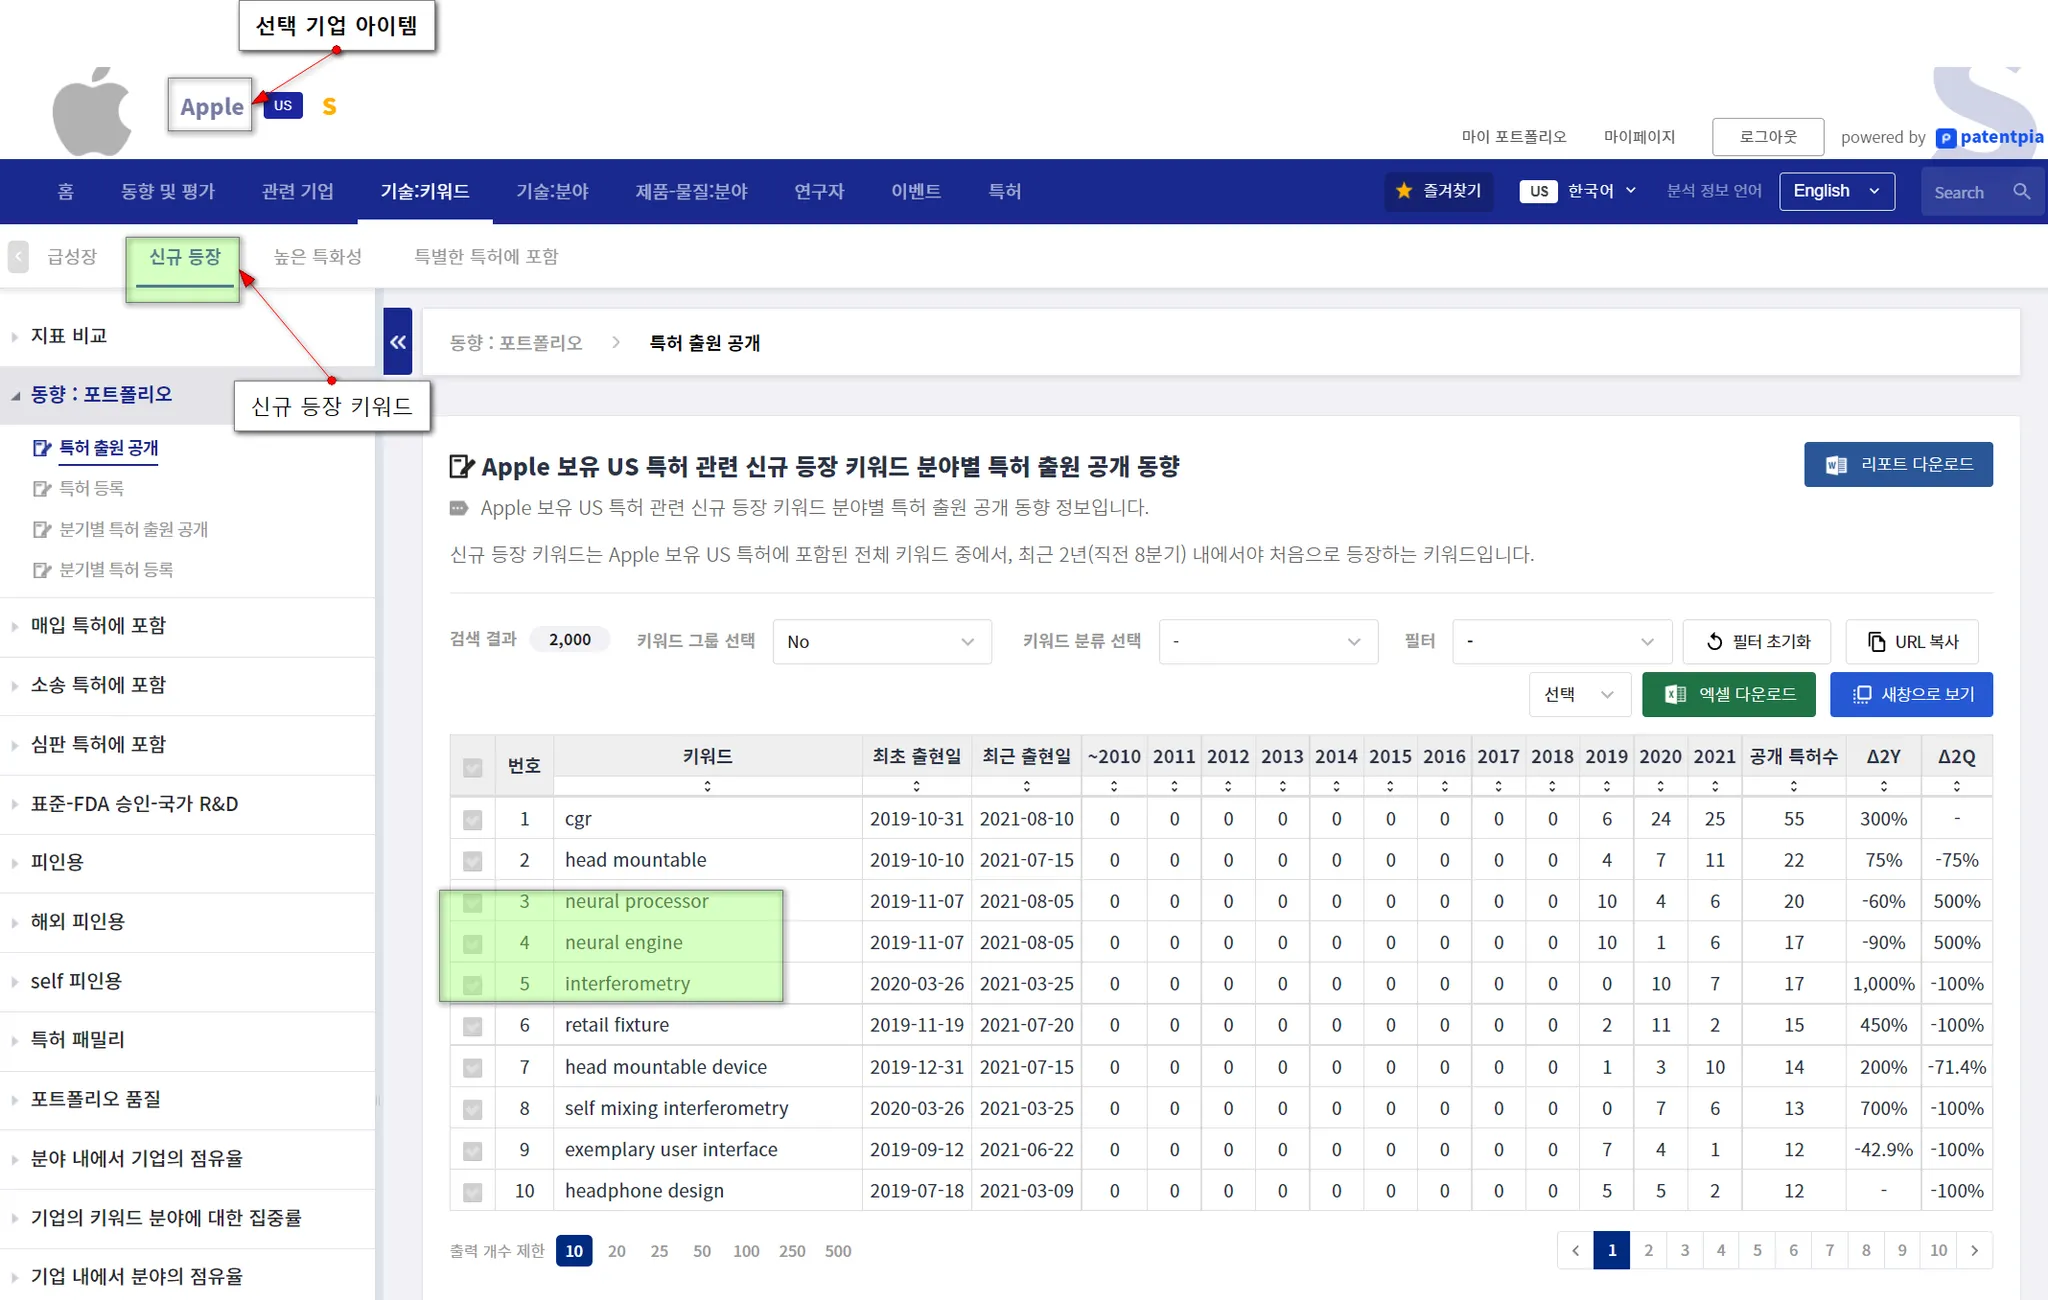Click sort arrows under 키워드 column
The image size is (2048, 1300).
(x=707, y=786)
